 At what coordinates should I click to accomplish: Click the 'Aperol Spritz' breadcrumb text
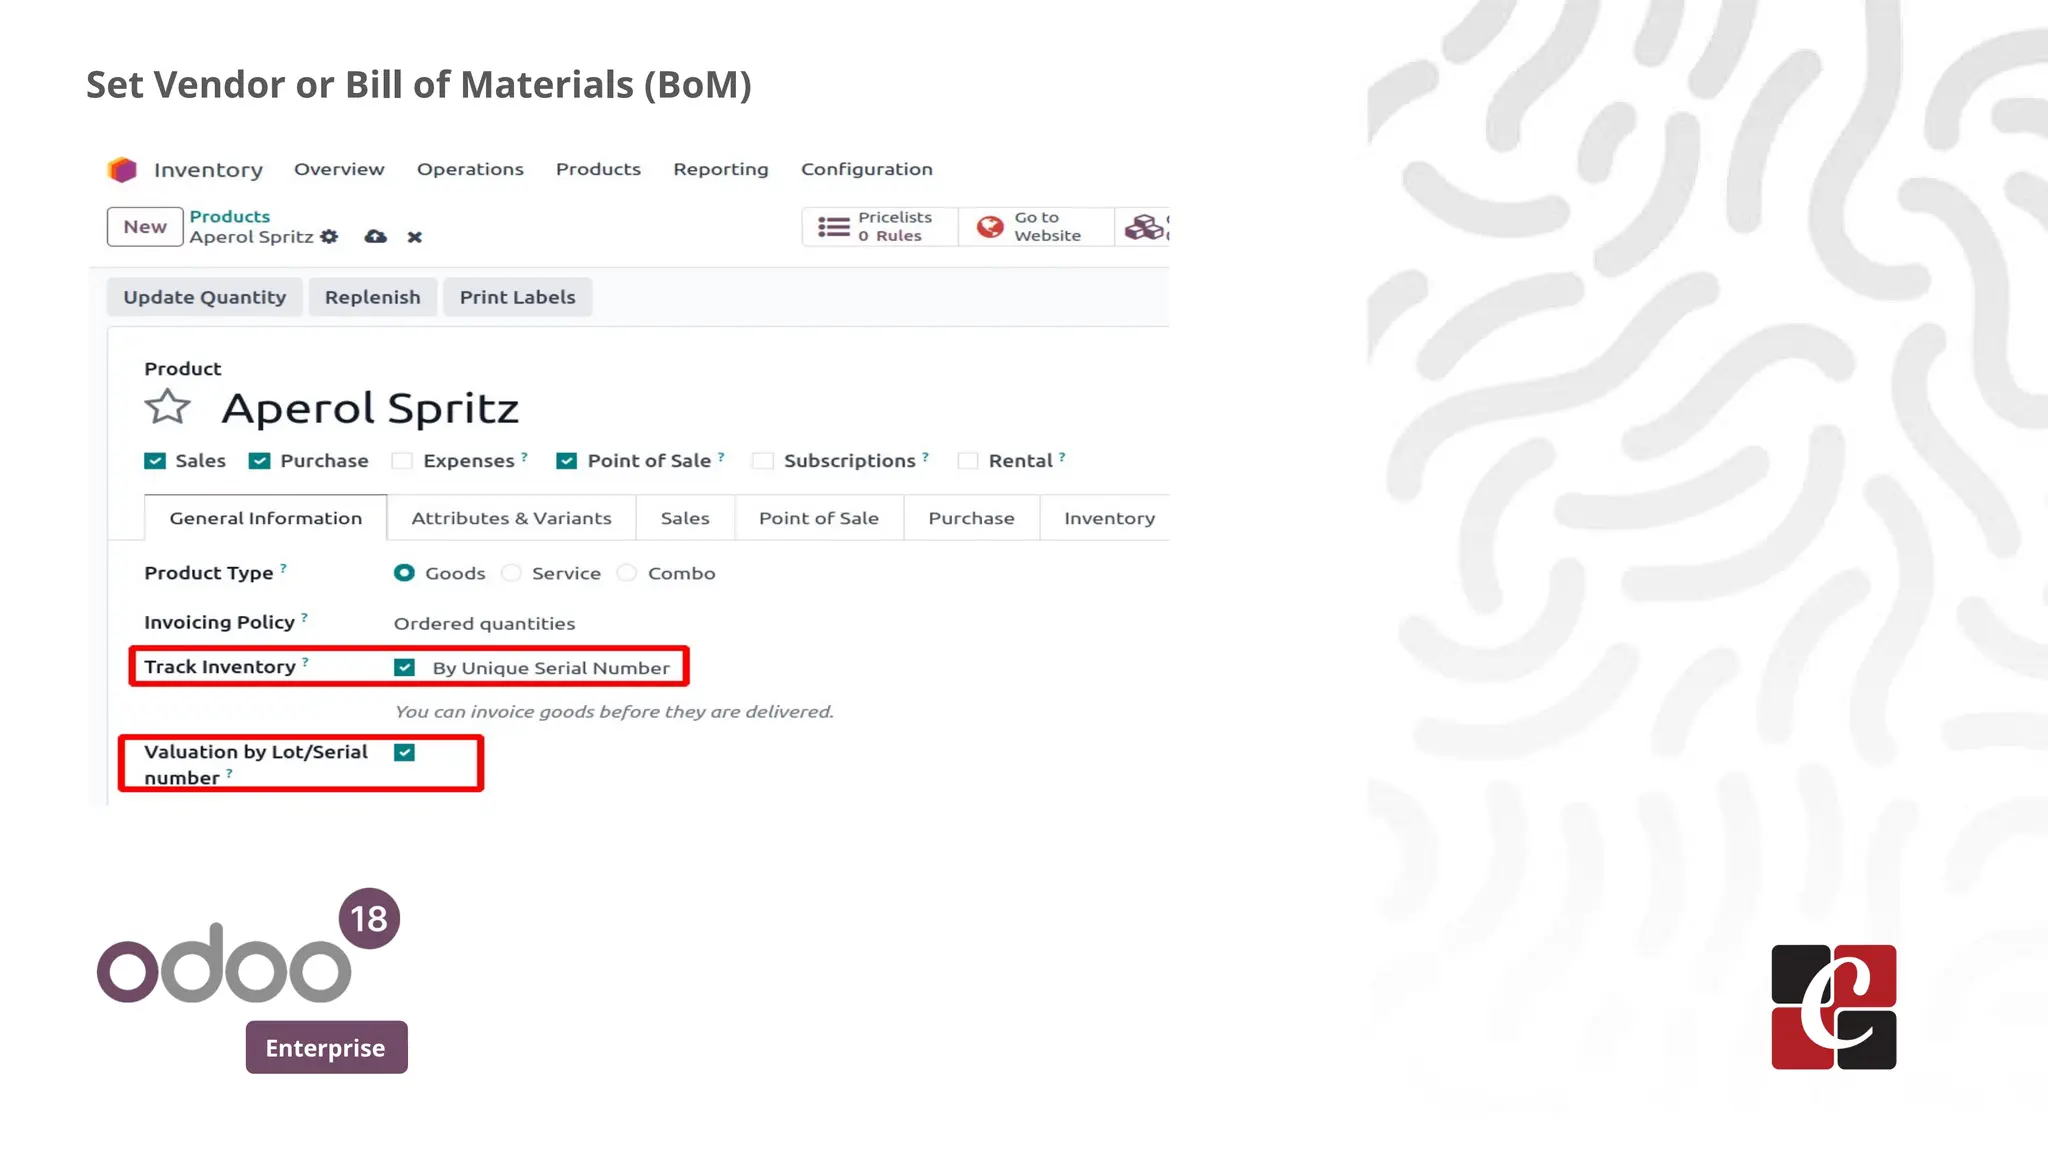pos(252,237)
